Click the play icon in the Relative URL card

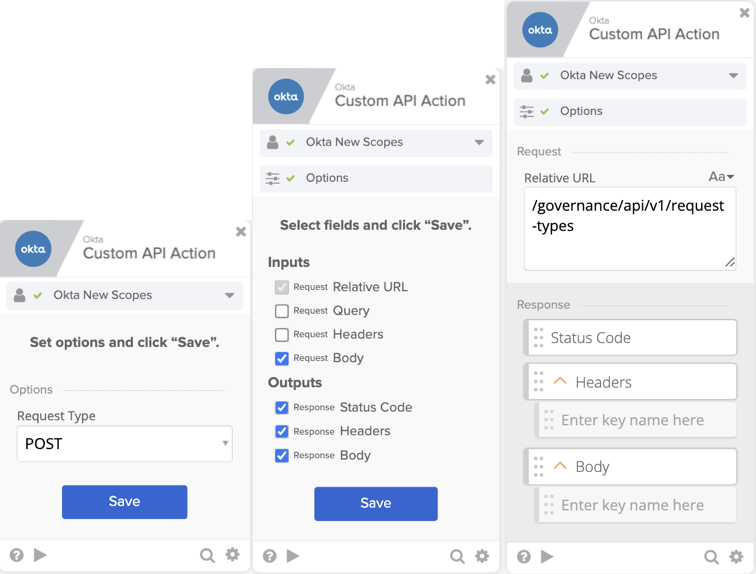[x=547, y=557]
